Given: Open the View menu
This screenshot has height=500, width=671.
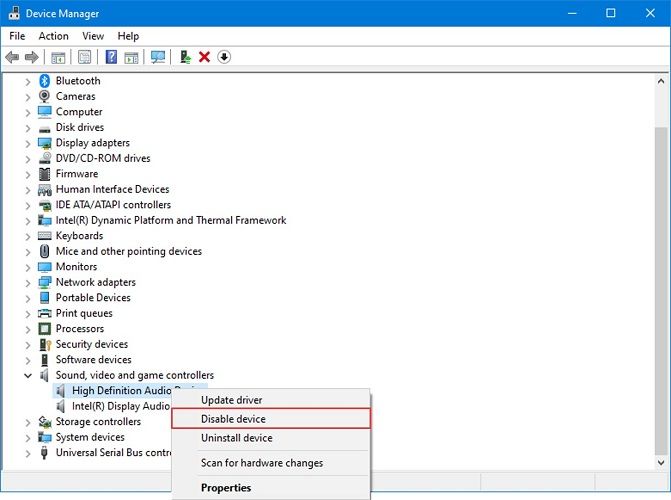Looking at the screenshot, I should 93,36.
